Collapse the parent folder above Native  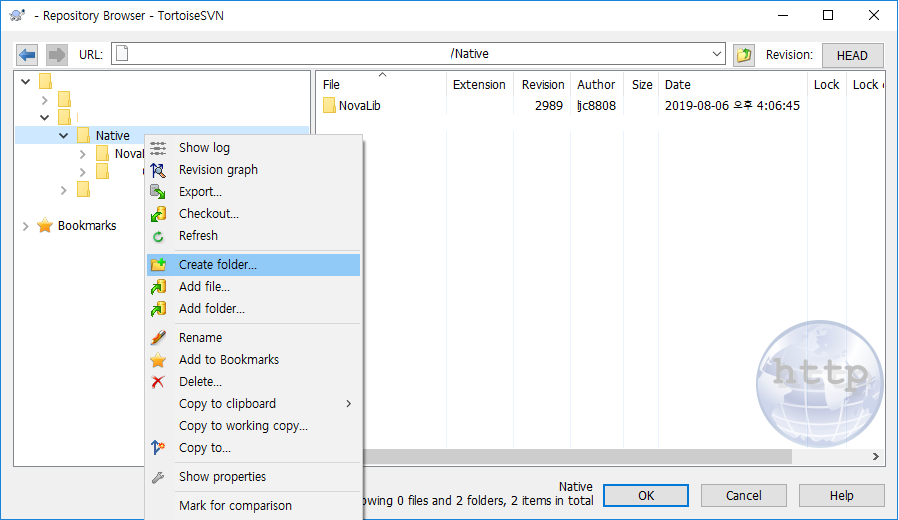click(45, 118)
